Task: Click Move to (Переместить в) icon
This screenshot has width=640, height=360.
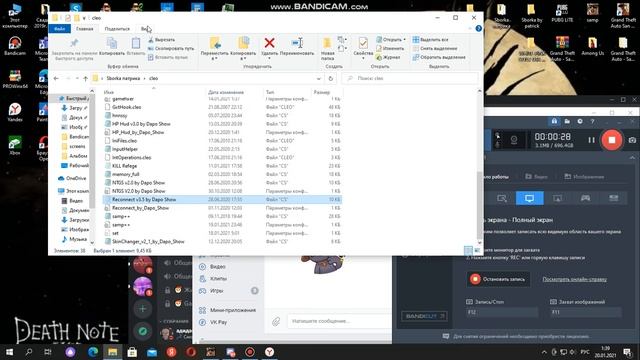Action: (215, 43)
